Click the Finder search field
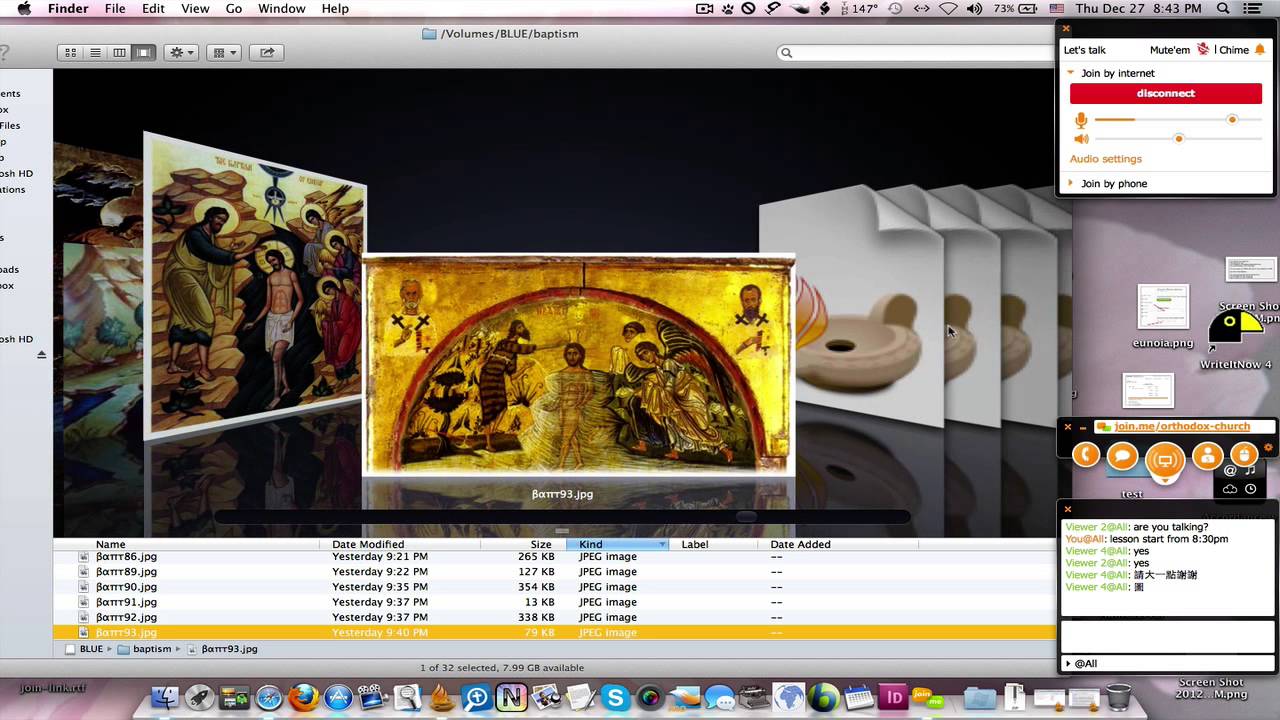This screenshot has width=1280, height=720. point(915,53)
